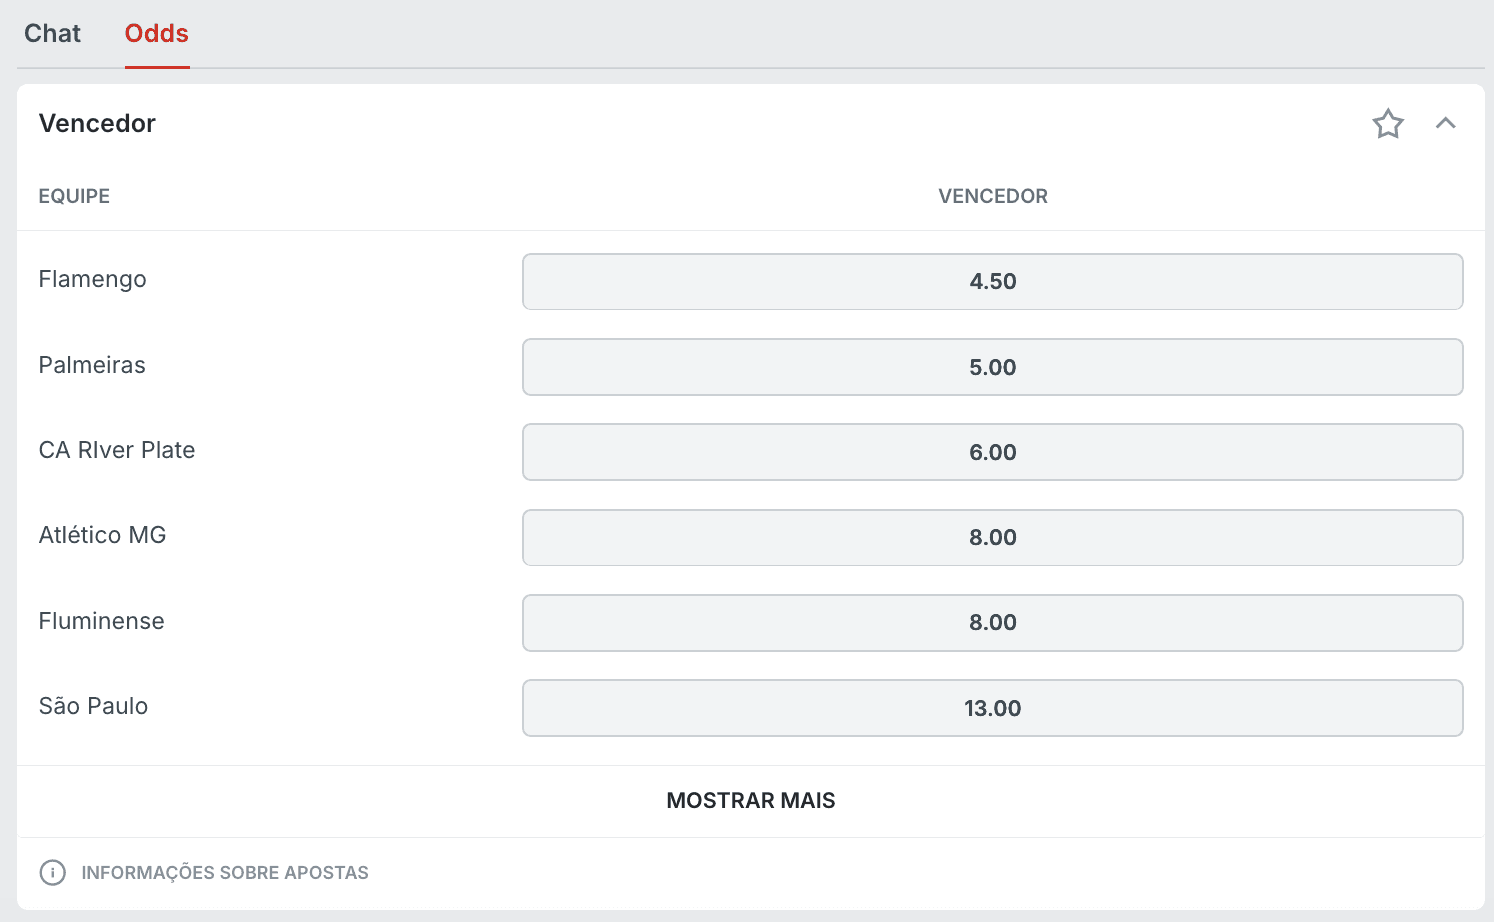The image size is (1494, 922).
Task: Open Informações Sobre Apostas link
Action: point(224,873)
